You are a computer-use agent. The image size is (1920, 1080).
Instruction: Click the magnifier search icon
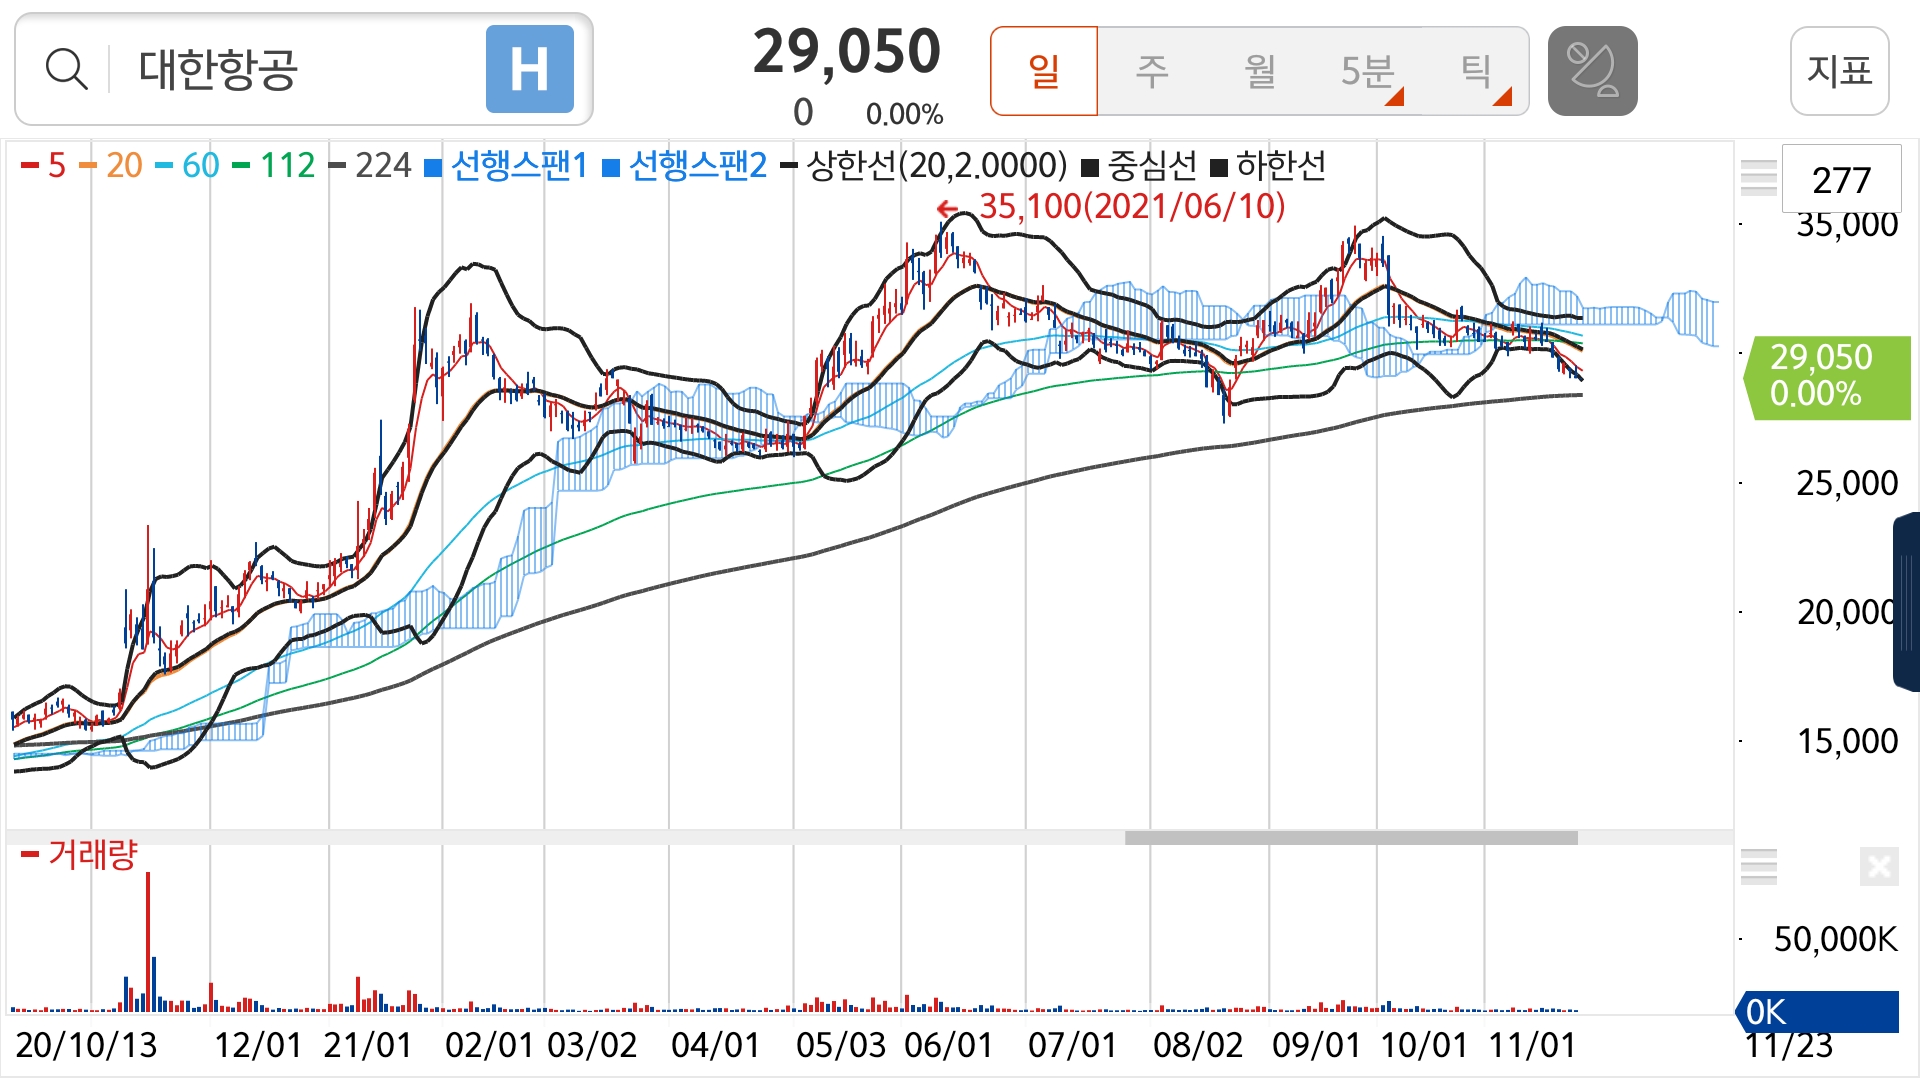[67, 70]
